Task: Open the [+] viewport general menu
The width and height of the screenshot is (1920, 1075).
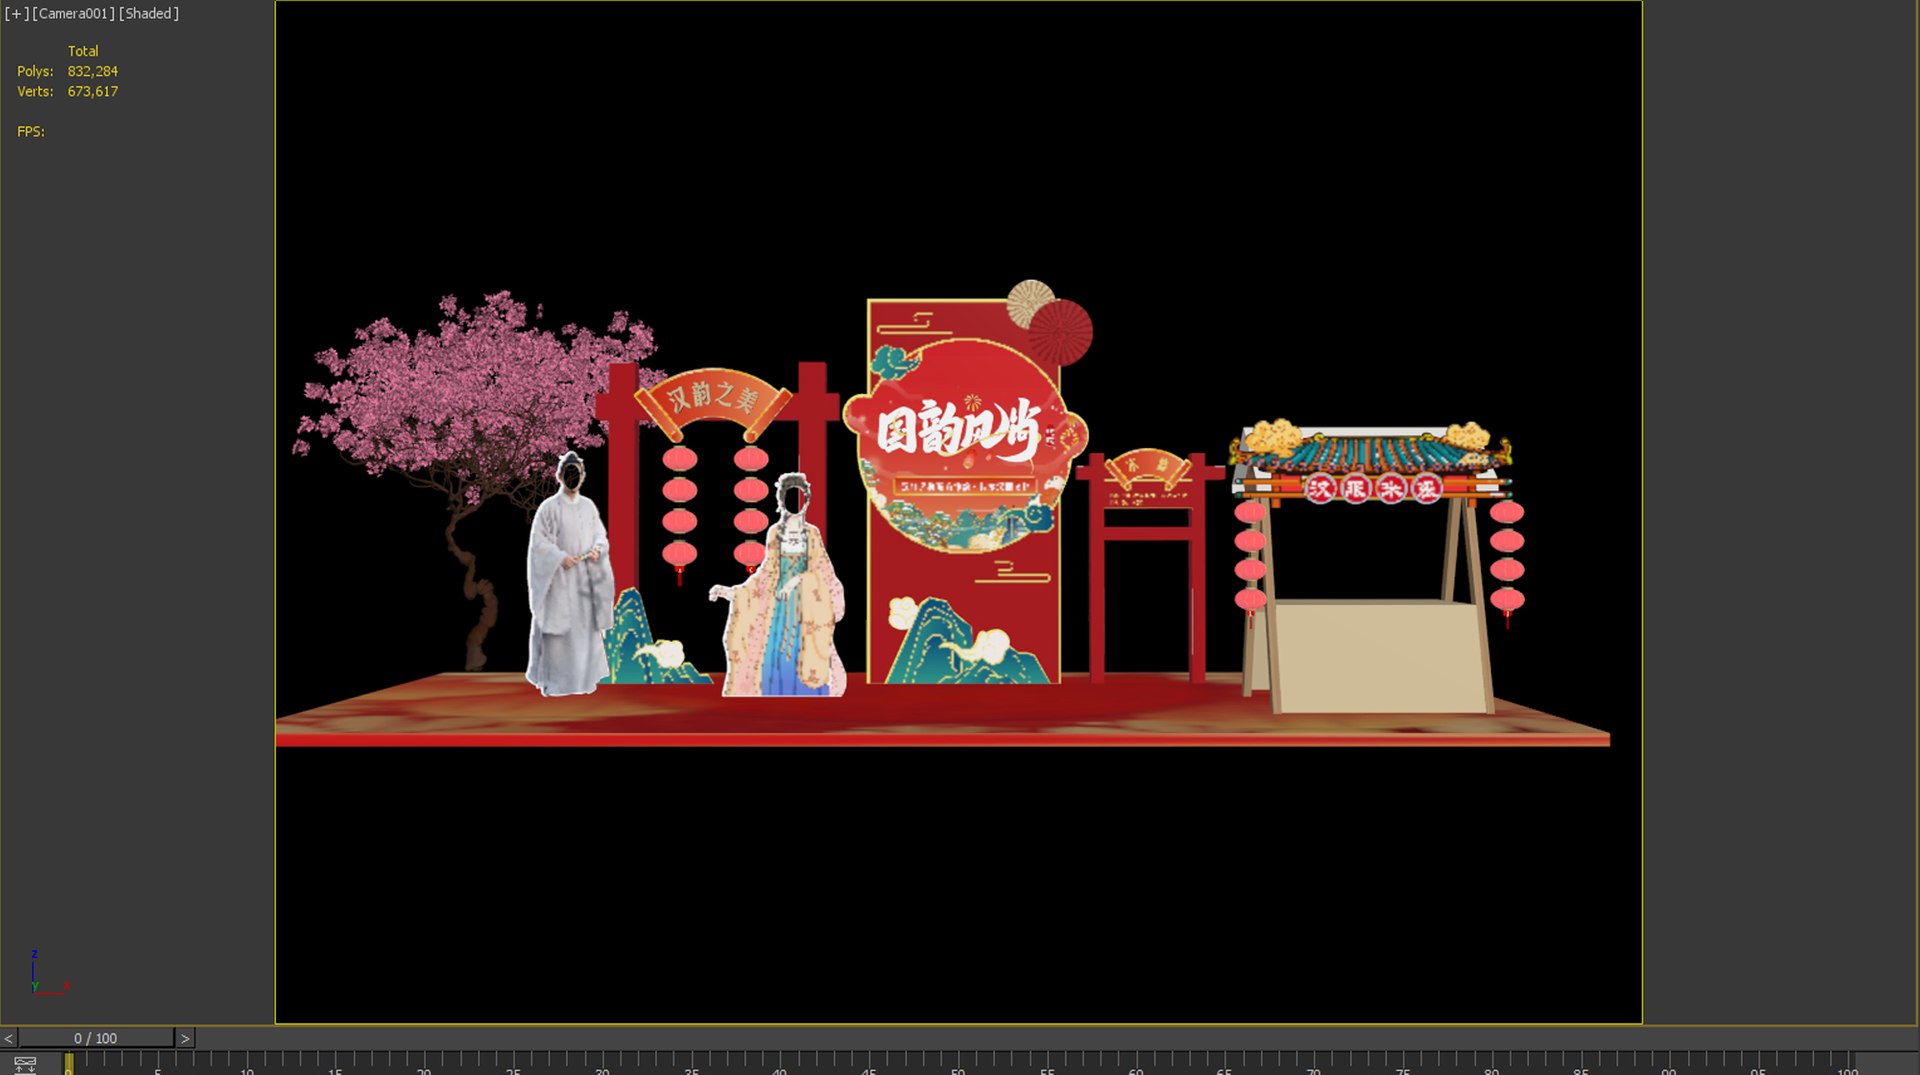Action: pyautogui.click(x=16, y=14)
